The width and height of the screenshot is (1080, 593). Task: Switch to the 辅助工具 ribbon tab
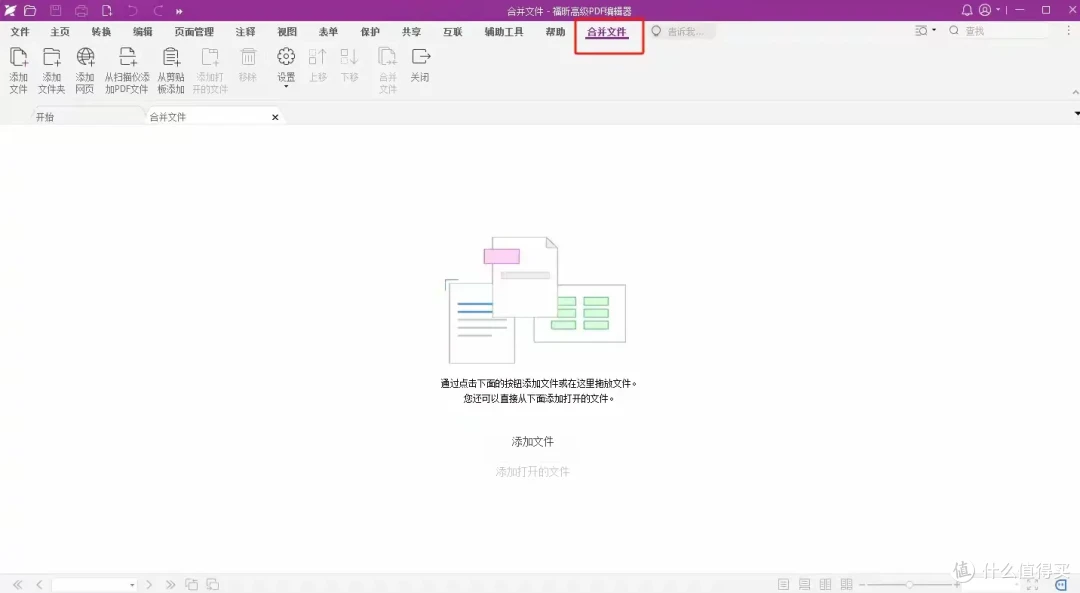tap(504, 32)
